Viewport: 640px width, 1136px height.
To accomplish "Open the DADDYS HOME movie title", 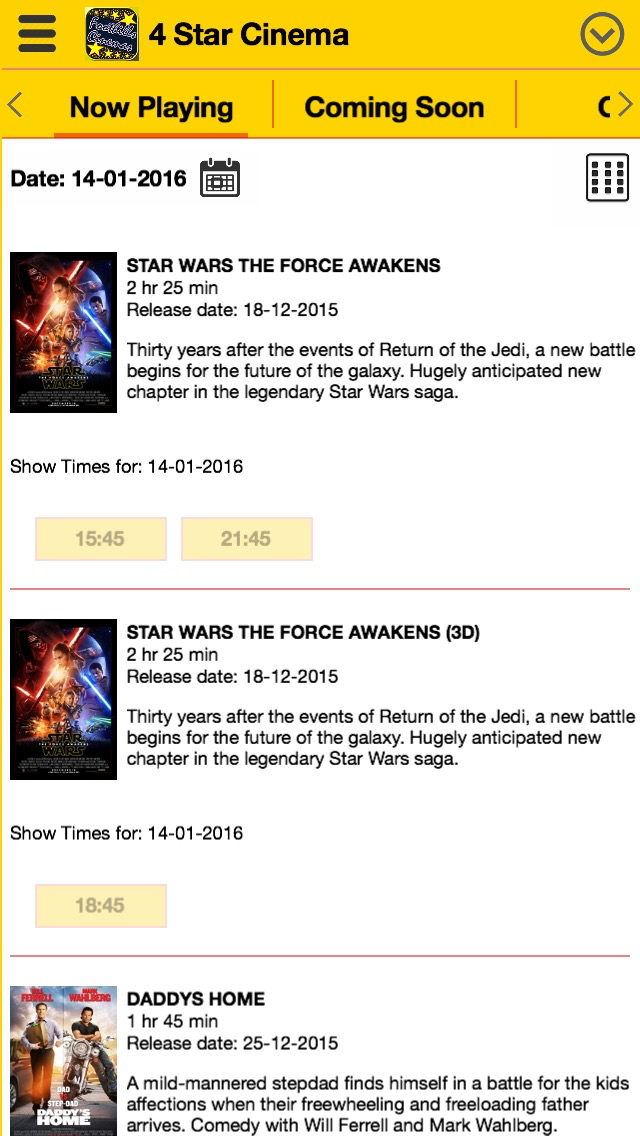I will click(196, 999).
